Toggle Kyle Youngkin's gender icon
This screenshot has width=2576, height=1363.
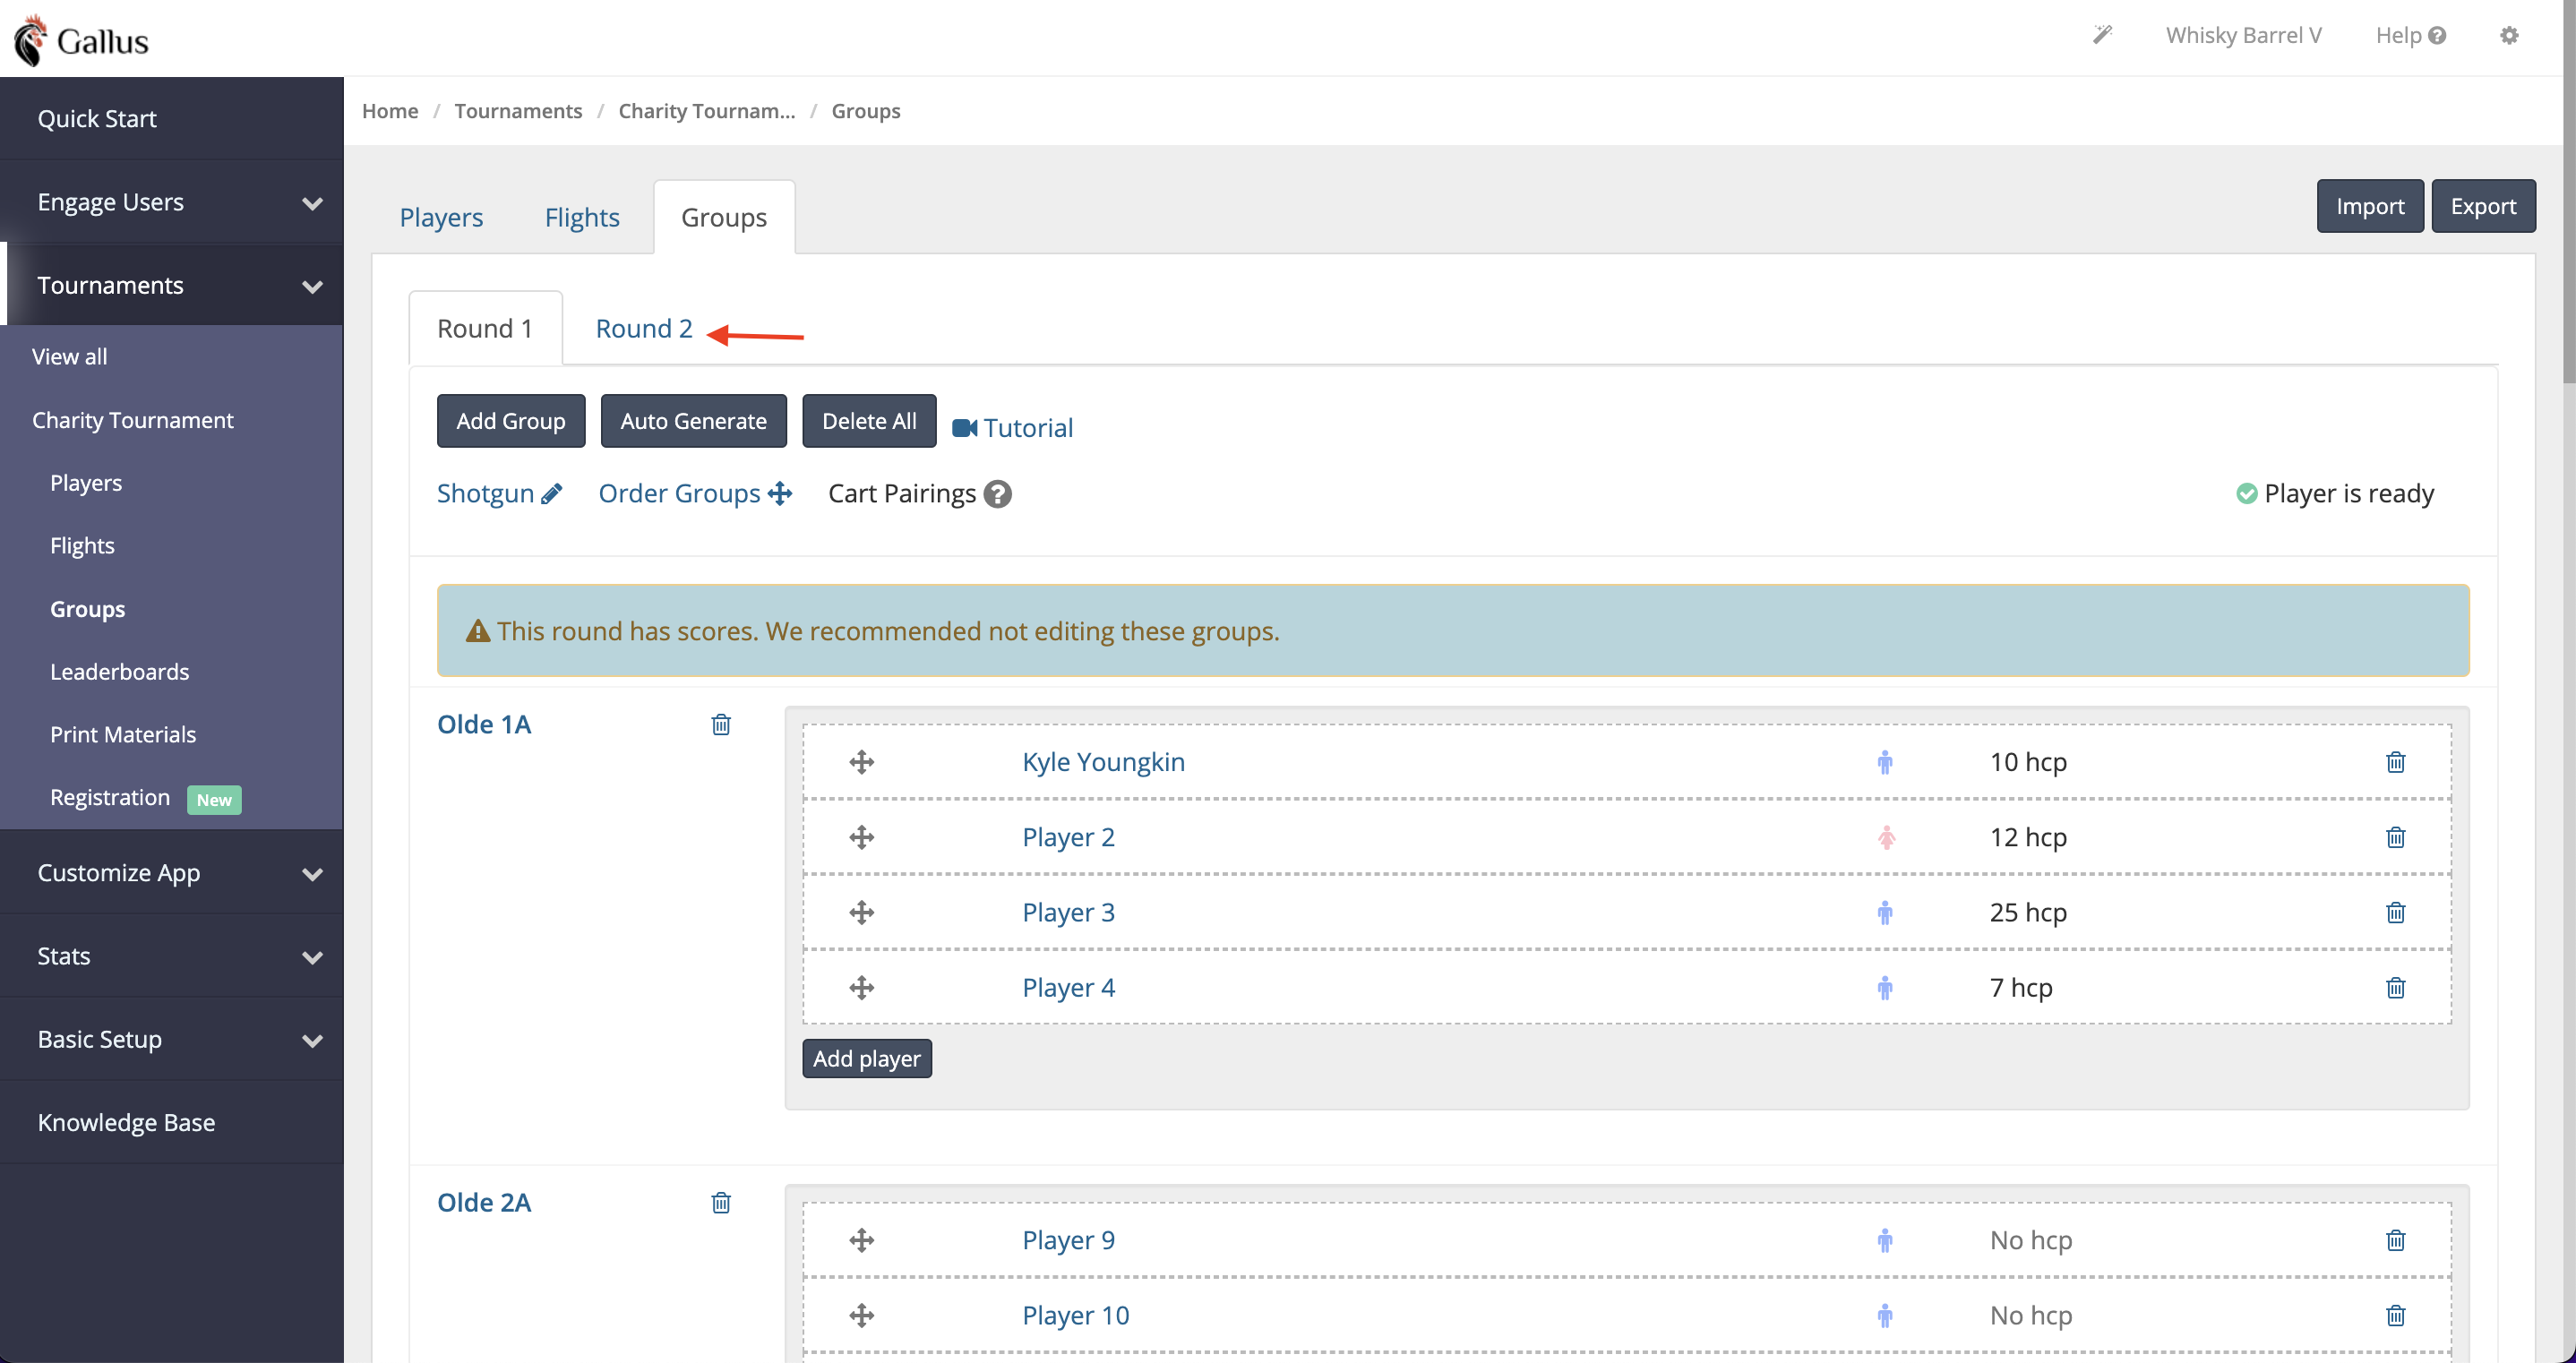1884,762
